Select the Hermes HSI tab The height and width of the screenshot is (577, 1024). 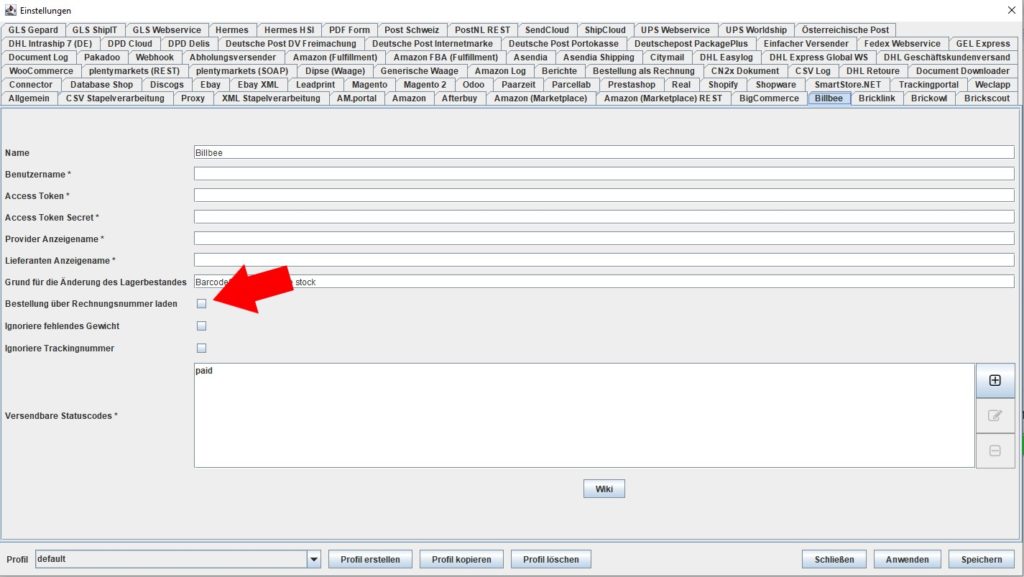tap(289, 29)
